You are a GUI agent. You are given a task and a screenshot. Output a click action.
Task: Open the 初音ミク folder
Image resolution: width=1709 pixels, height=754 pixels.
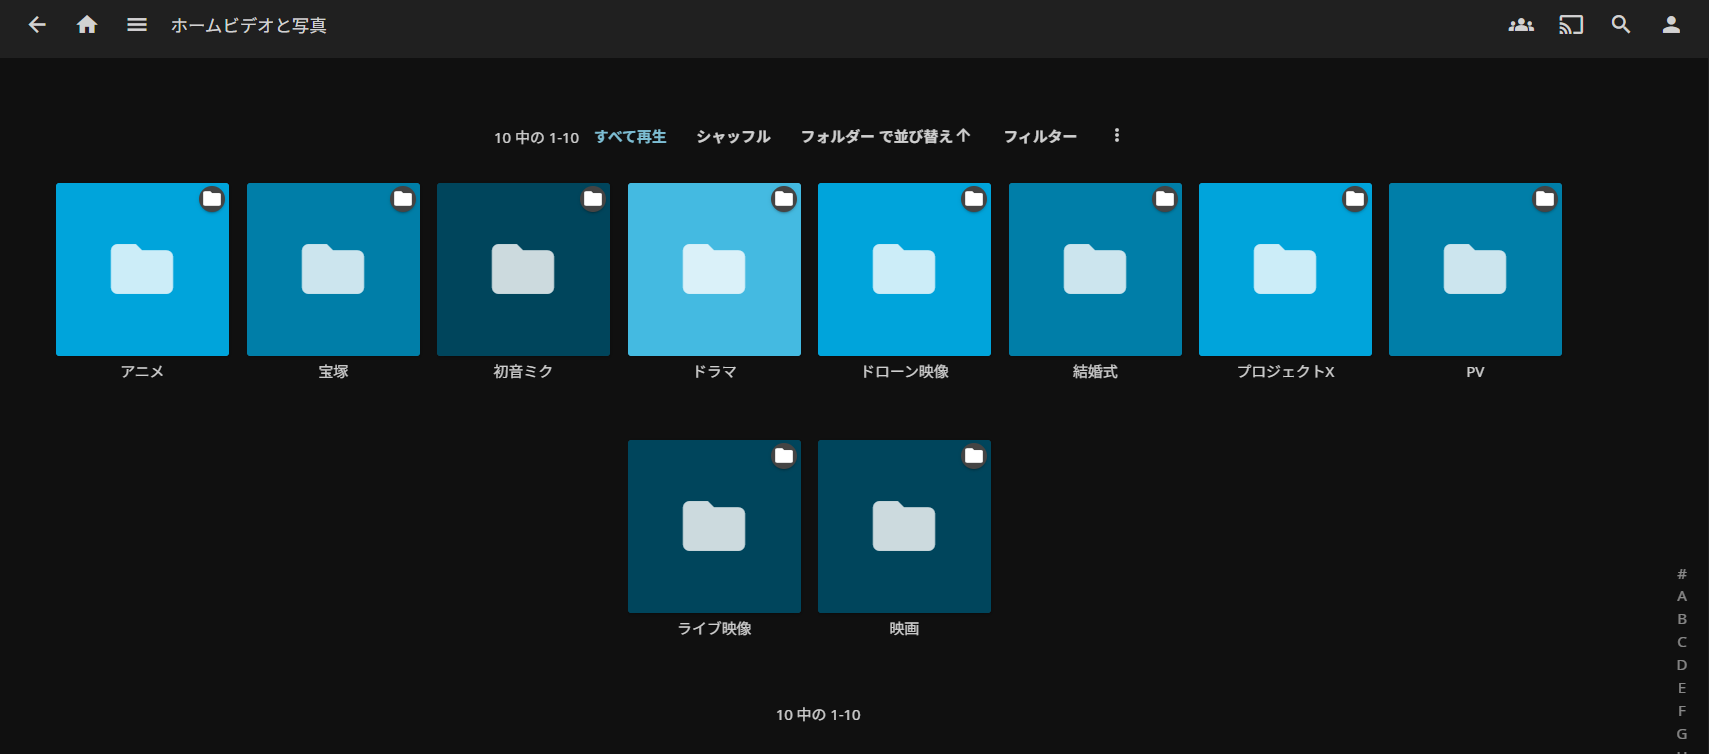(x=523, y=269)
